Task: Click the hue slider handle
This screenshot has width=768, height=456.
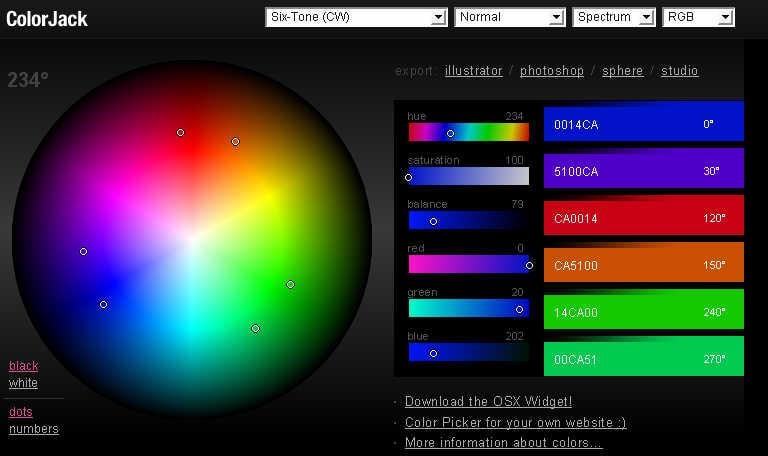Action: (451, 134)
